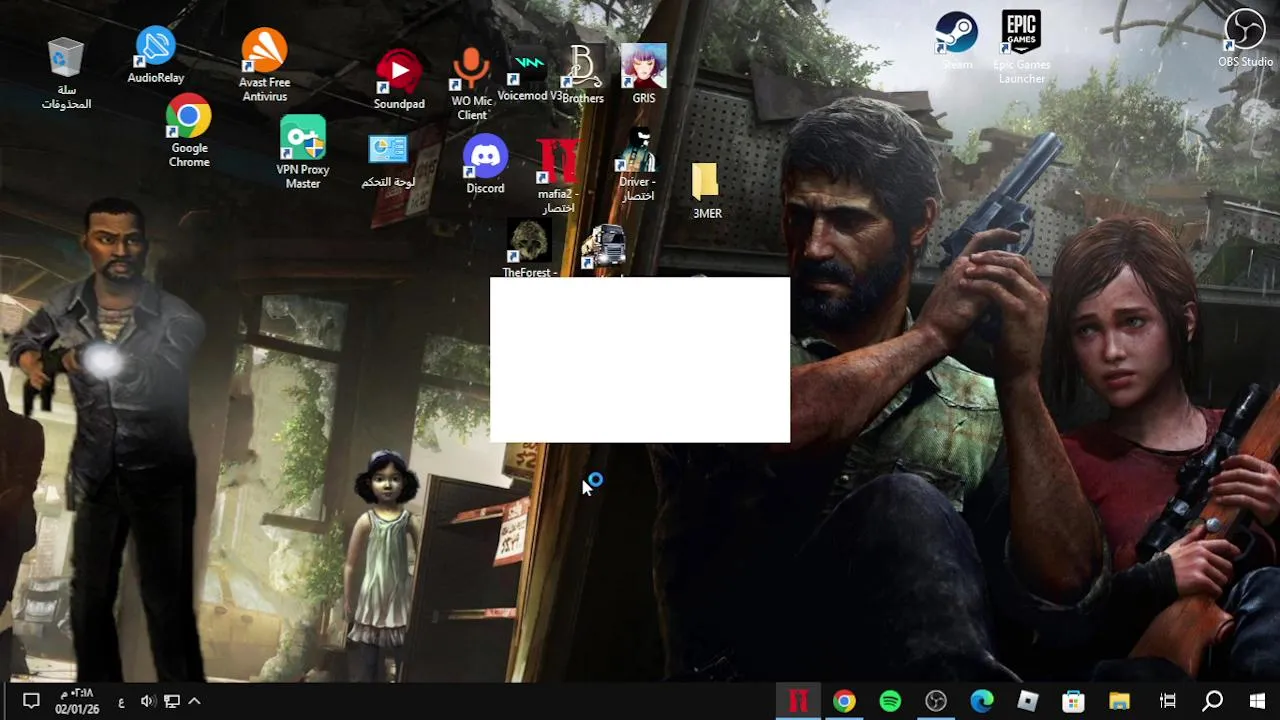This screenshot has width=1280, height=720.
Task: Open Epic Games Launcher shortcut
Action: pos(1021,47)
